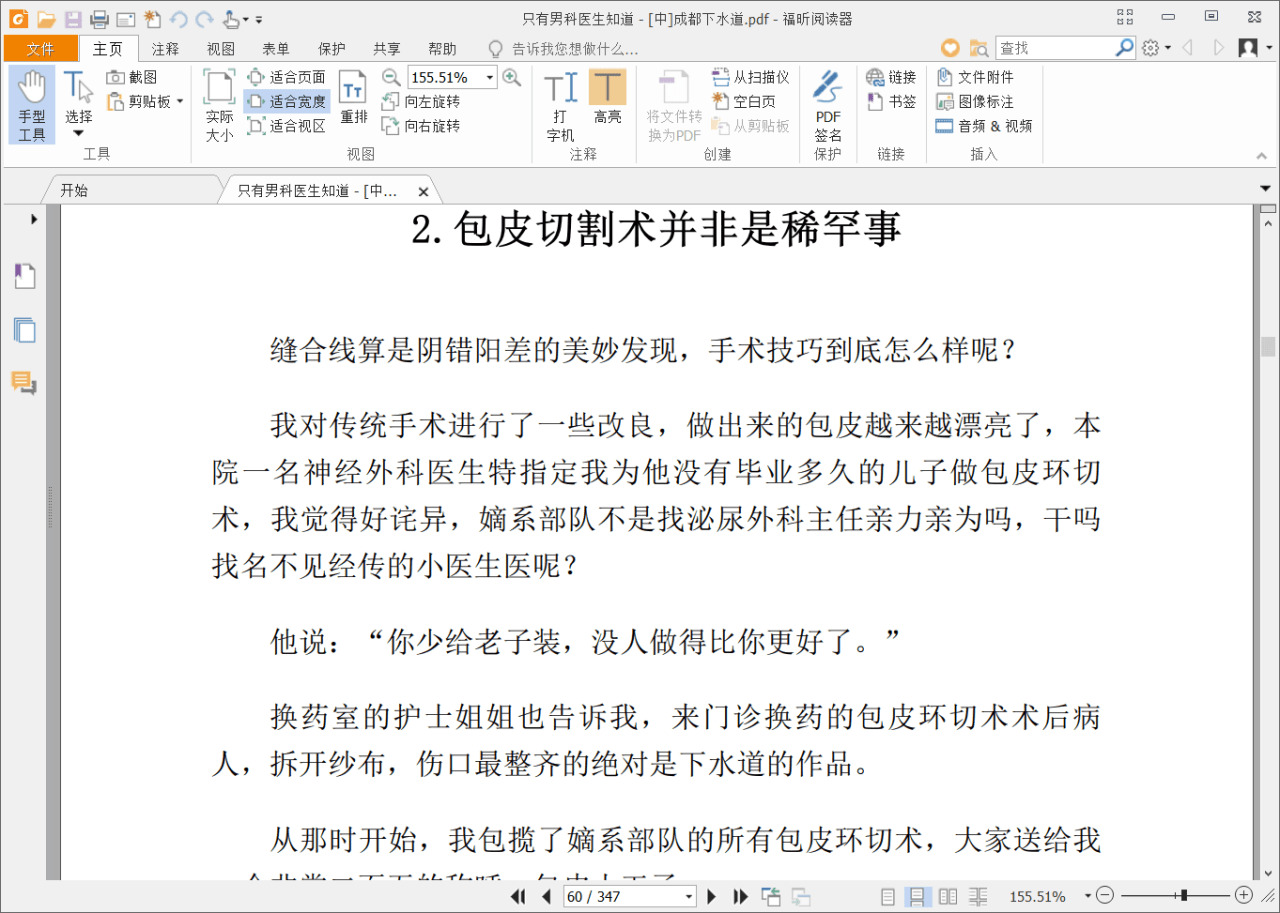The height and width of the screenshot is (913, 1280).
Task: Open the folder advanced search icon
Action: point(979,48)
